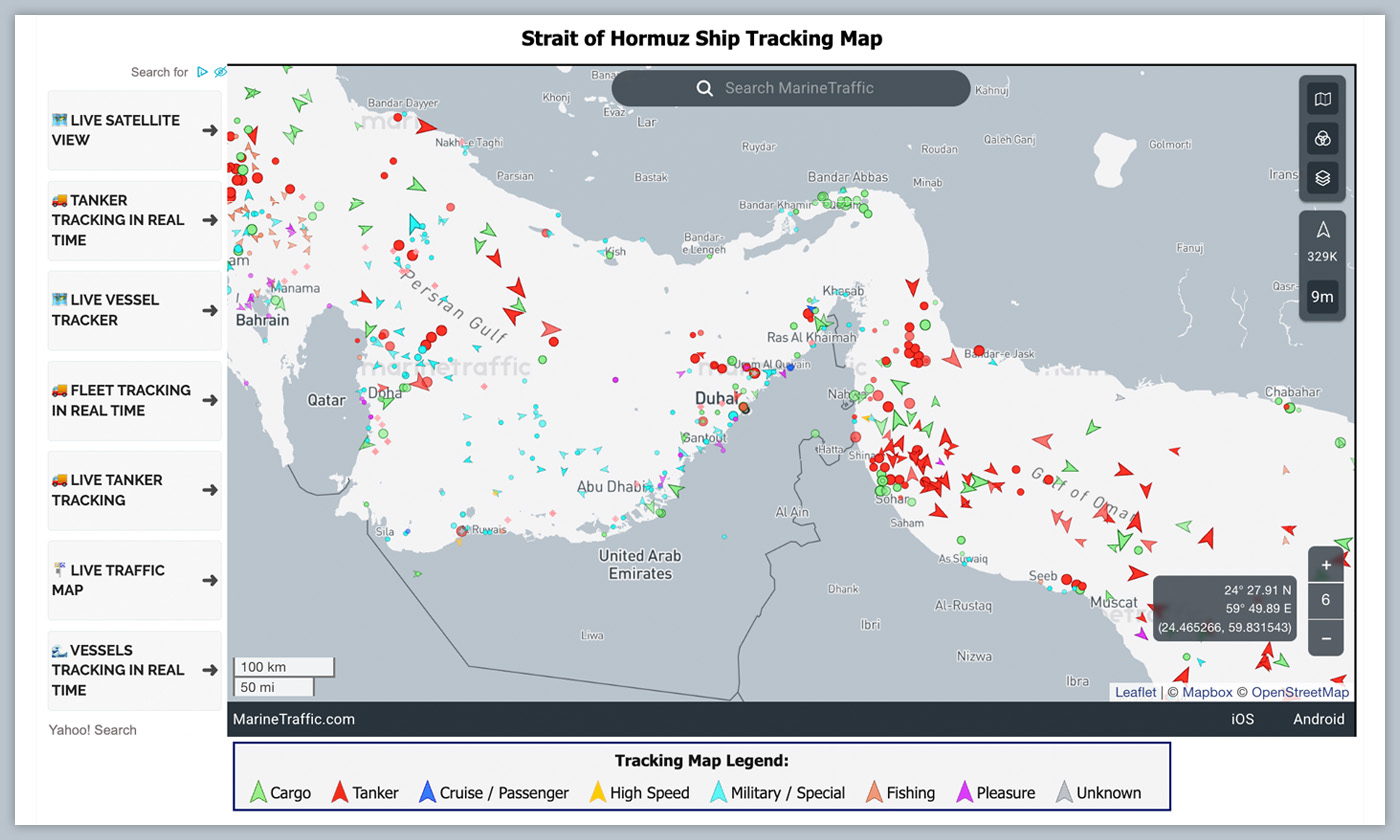The height and width of the screenshot is (840, 1400).
Task: Hide the ad using the crossed-eye icon
Action: pos(220,71)
